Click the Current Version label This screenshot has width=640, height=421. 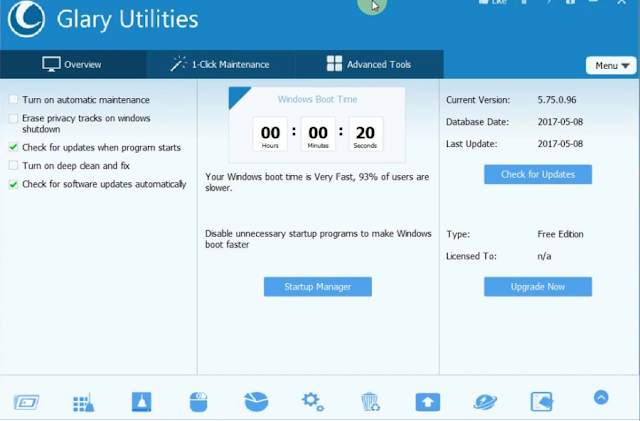coord(478,100)
